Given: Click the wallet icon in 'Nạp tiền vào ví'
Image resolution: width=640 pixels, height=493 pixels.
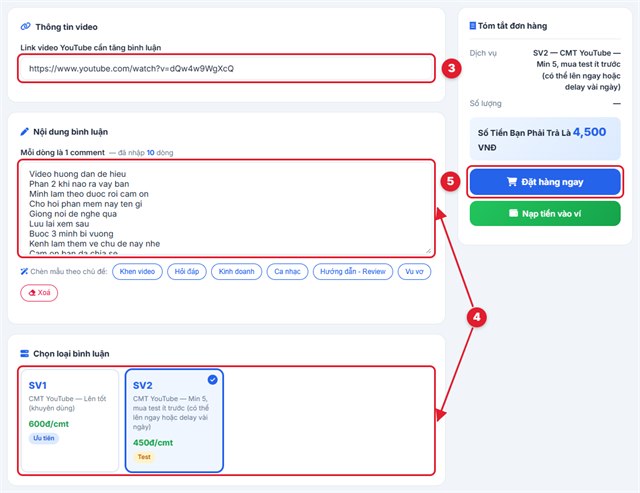Looking at the screenshot, I should [513, 213].
